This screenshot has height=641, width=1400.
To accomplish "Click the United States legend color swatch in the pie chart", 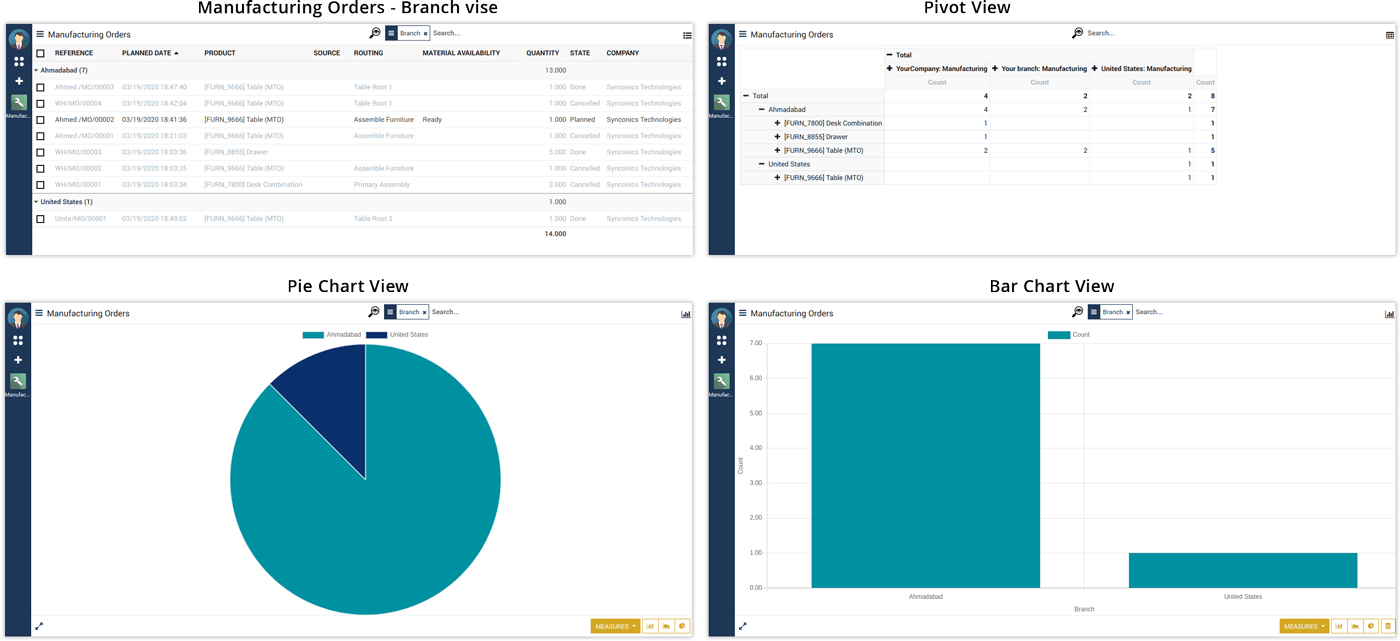I will 376,335.
